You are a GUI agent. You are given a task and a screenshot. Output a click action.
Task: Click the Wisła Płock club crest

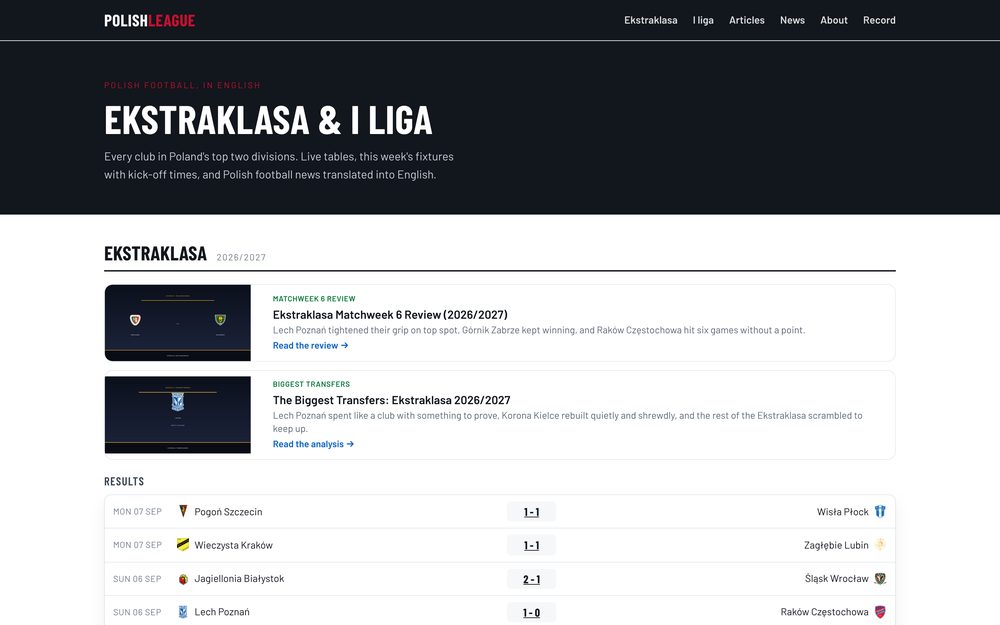(880, 511)
